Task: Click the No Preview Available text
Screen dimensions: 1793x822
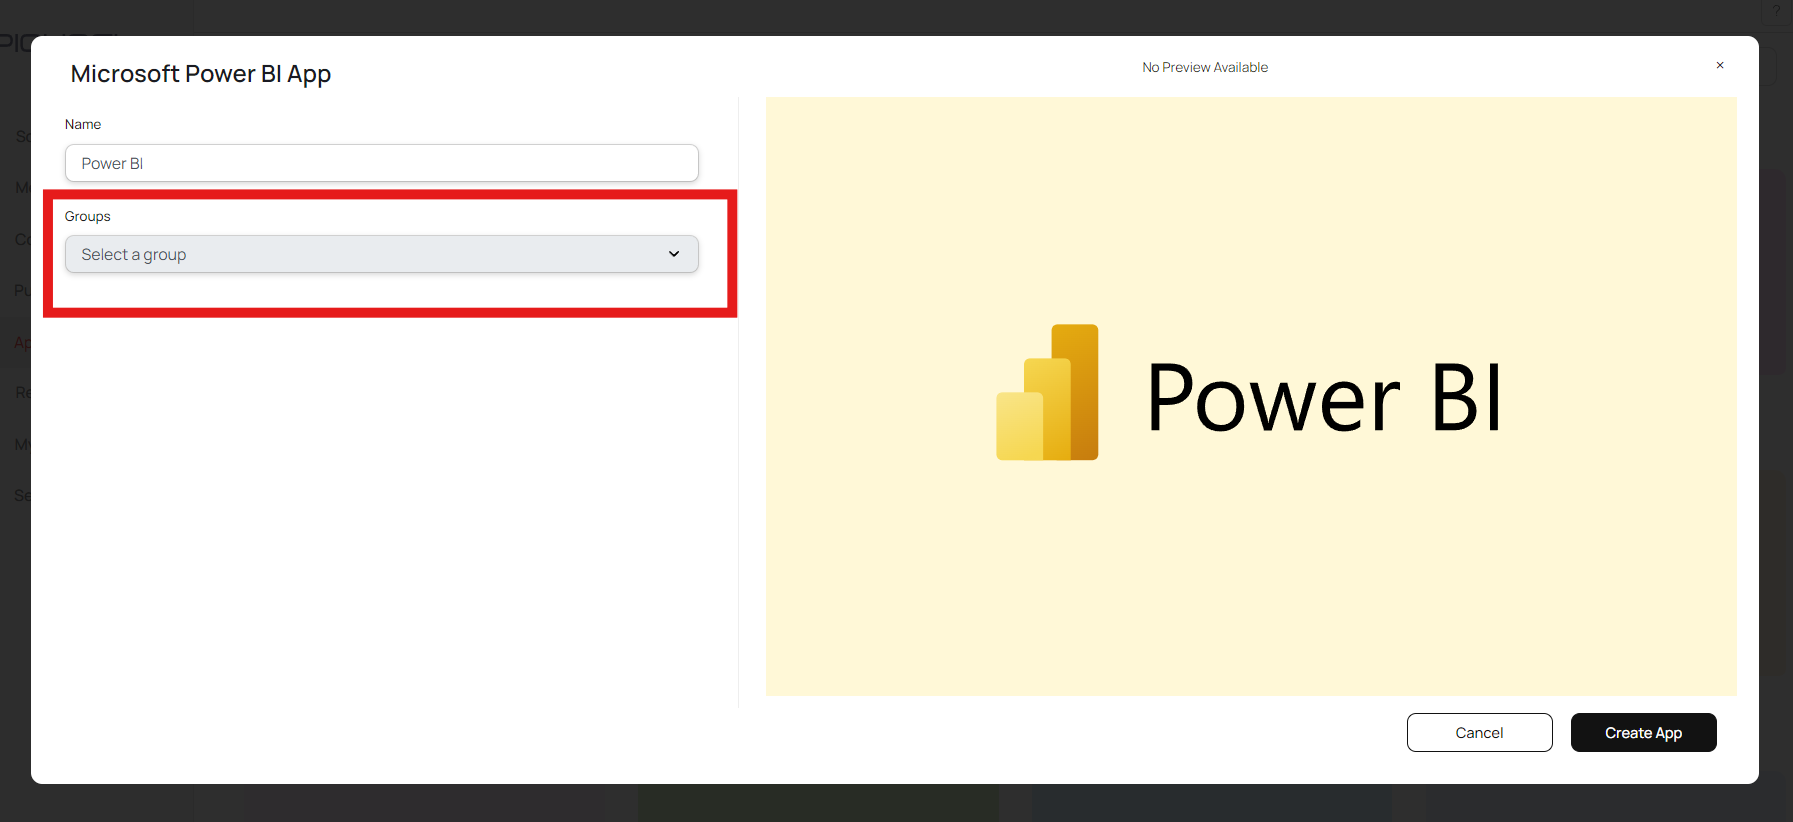Action: tap(1205, 67)
